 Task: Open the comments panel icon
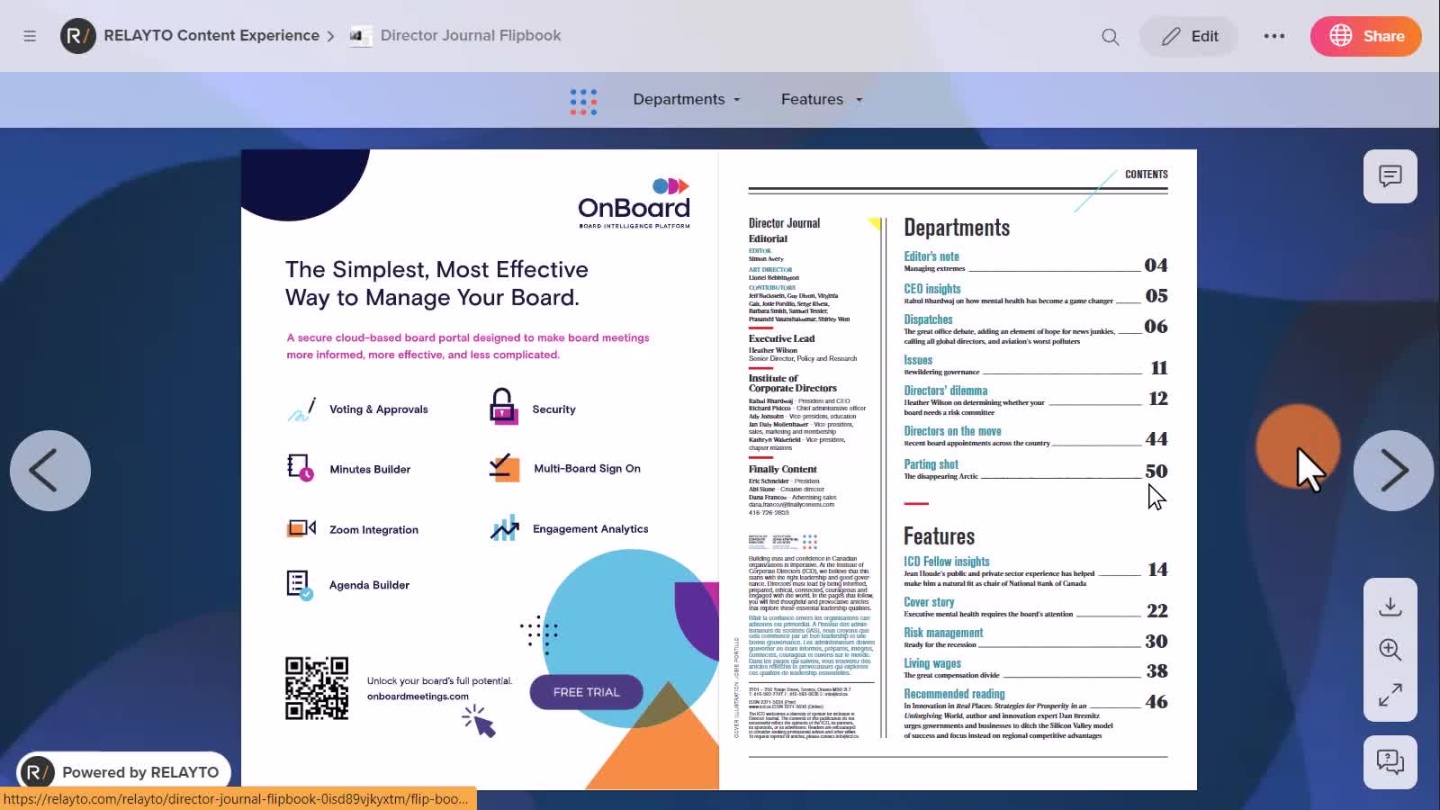[x=1390, y=177]
